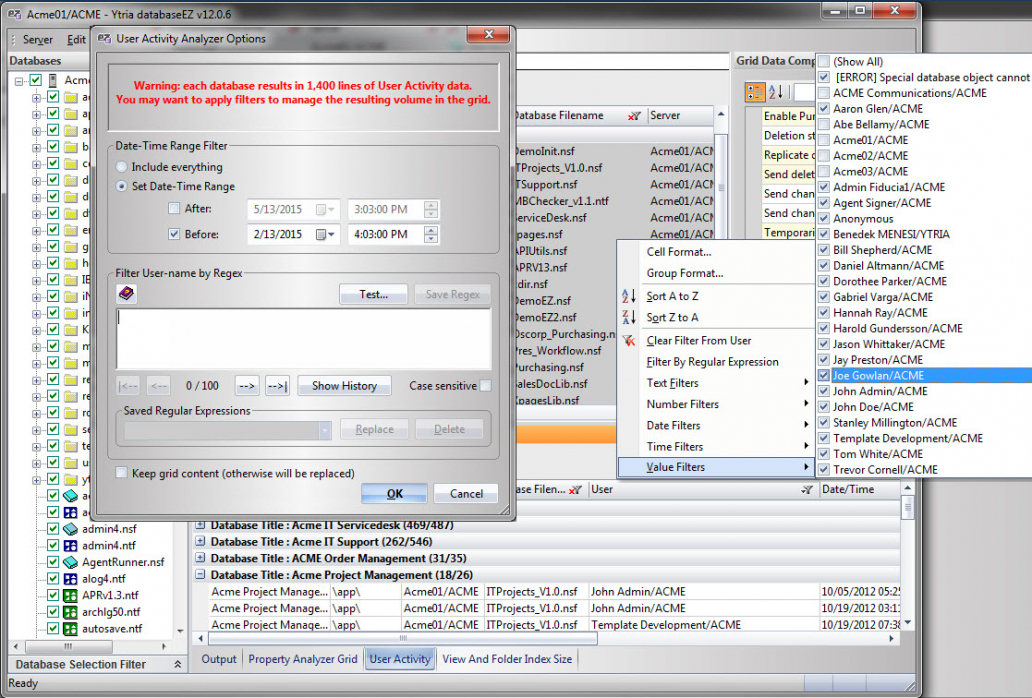Expand the ACME Order Management group
This screenshot has width=1032, height=698.
(199, 558)
